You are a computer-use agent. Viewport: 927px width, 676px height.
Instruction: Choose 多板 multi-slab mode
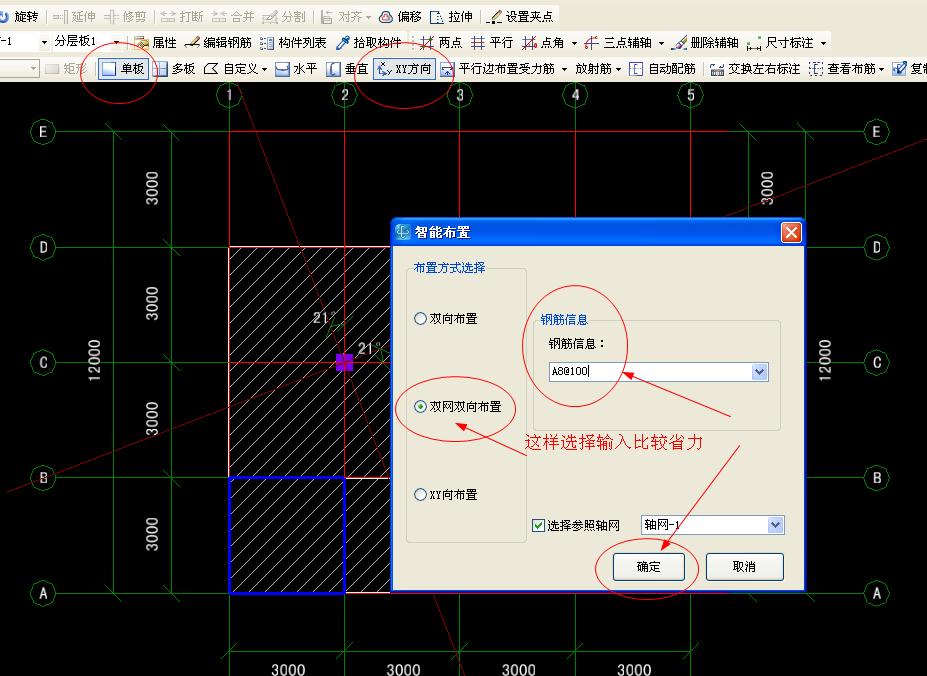174,69
